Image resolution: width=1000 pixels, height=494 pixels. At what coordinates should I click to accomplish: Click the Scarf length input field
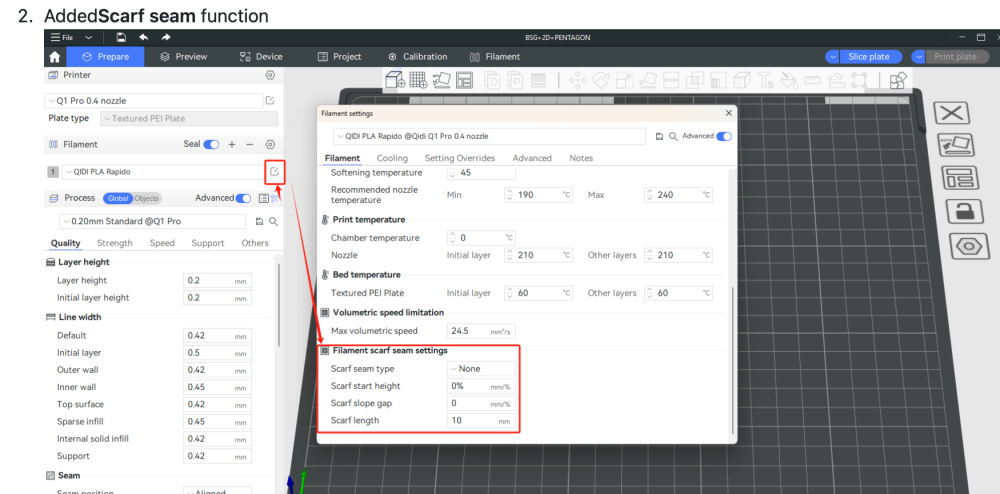point(482,421)
